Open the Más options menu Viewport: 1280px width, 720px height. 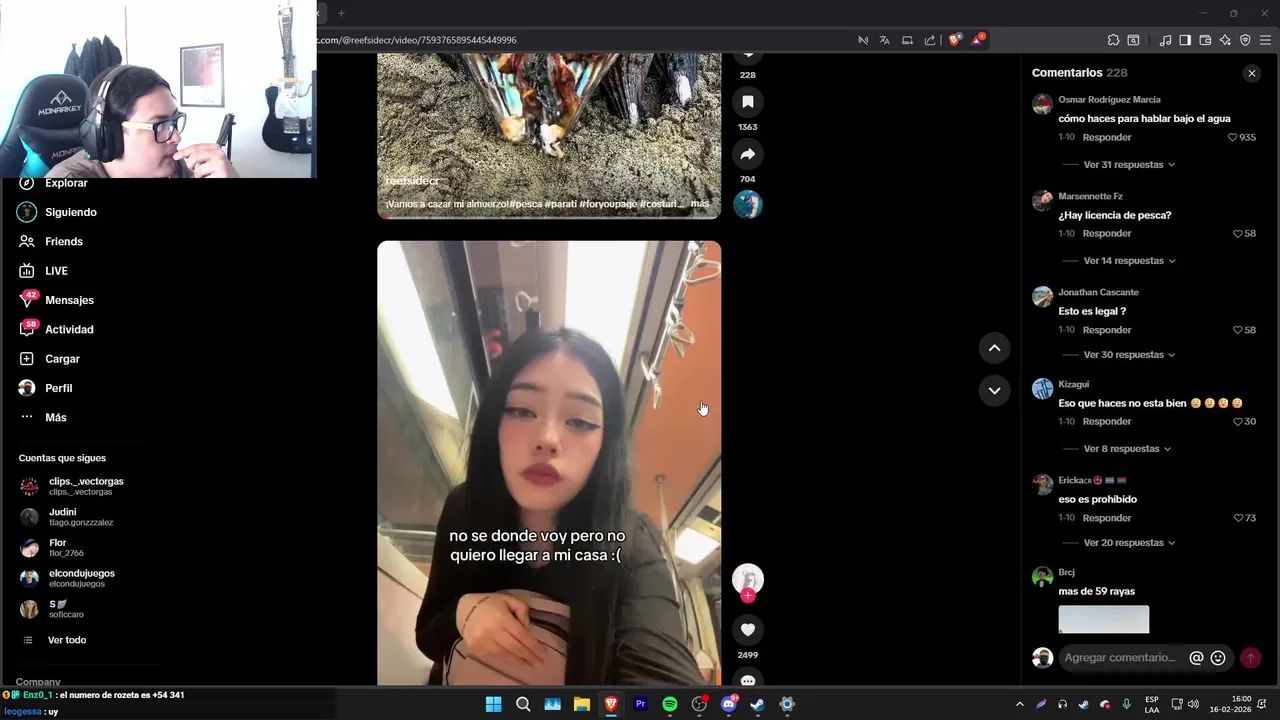coord(43,417)
